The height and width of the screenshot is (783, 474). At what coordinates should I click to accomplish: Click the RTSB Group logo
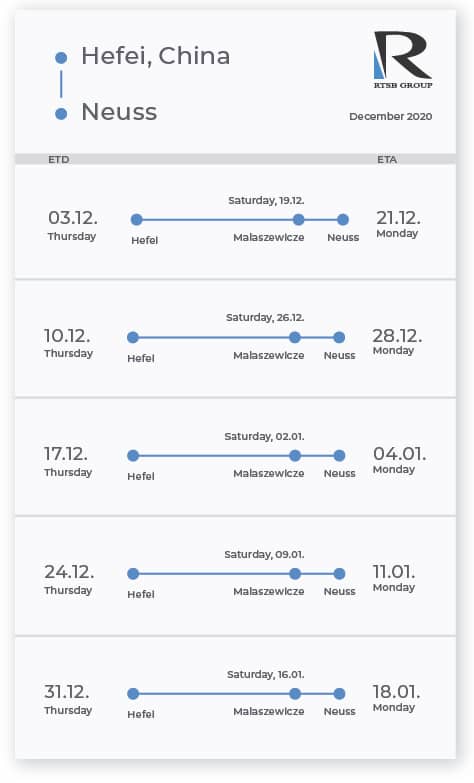[x=403, y=60]
